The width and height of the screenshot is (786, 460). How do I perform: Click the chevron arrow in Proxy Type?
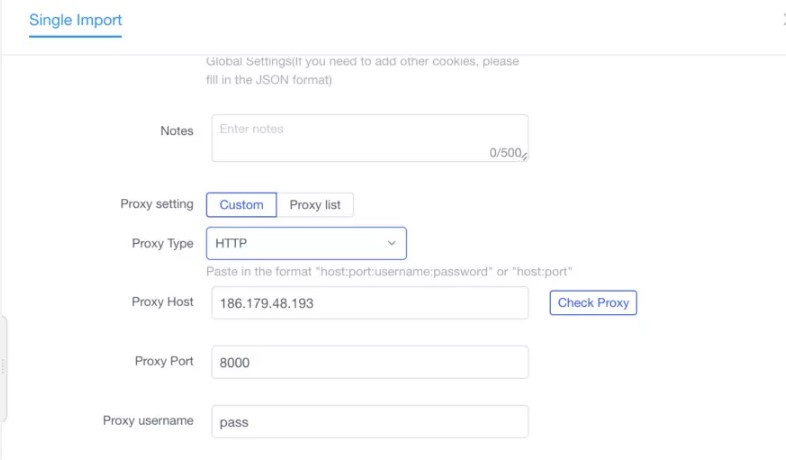click(391, 244)
